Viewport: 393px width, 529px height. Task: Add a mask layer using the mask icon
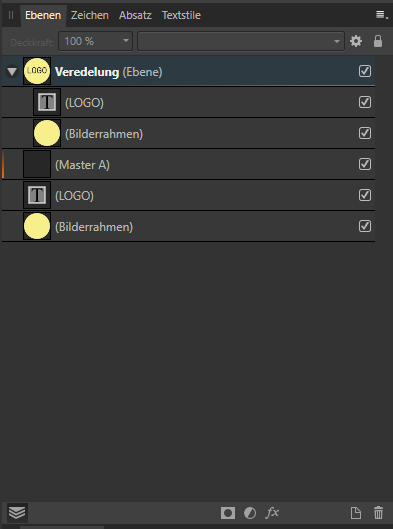228,513
